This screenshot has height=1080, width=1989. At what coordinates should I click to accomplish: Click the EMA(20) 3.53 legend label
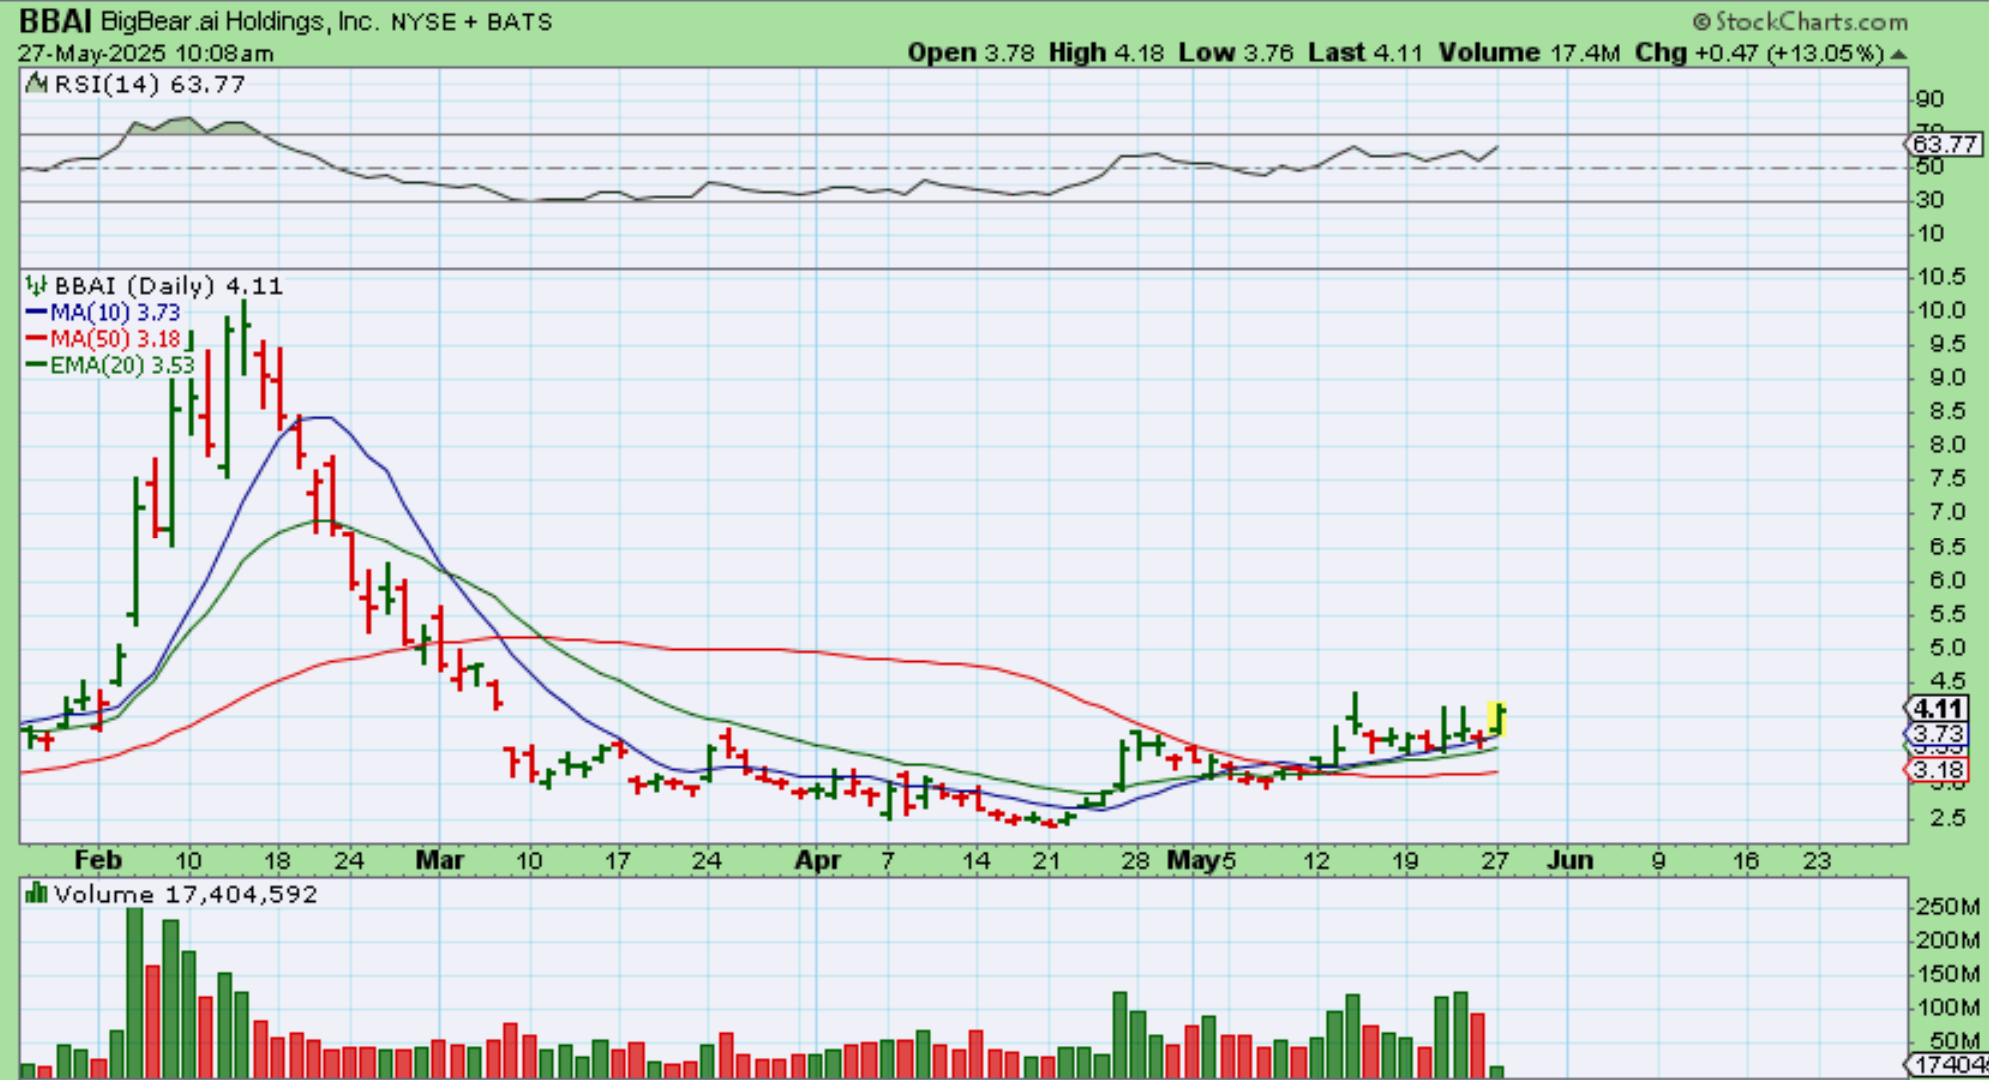pyautogui.click(x=122, y=366)
